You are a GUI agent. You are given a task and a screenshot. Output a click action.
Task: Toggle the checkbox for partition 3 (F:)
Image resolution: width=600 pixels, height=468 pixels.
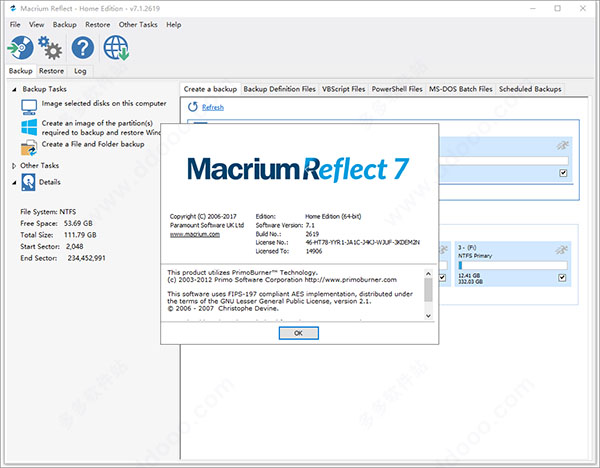point(562,277)
